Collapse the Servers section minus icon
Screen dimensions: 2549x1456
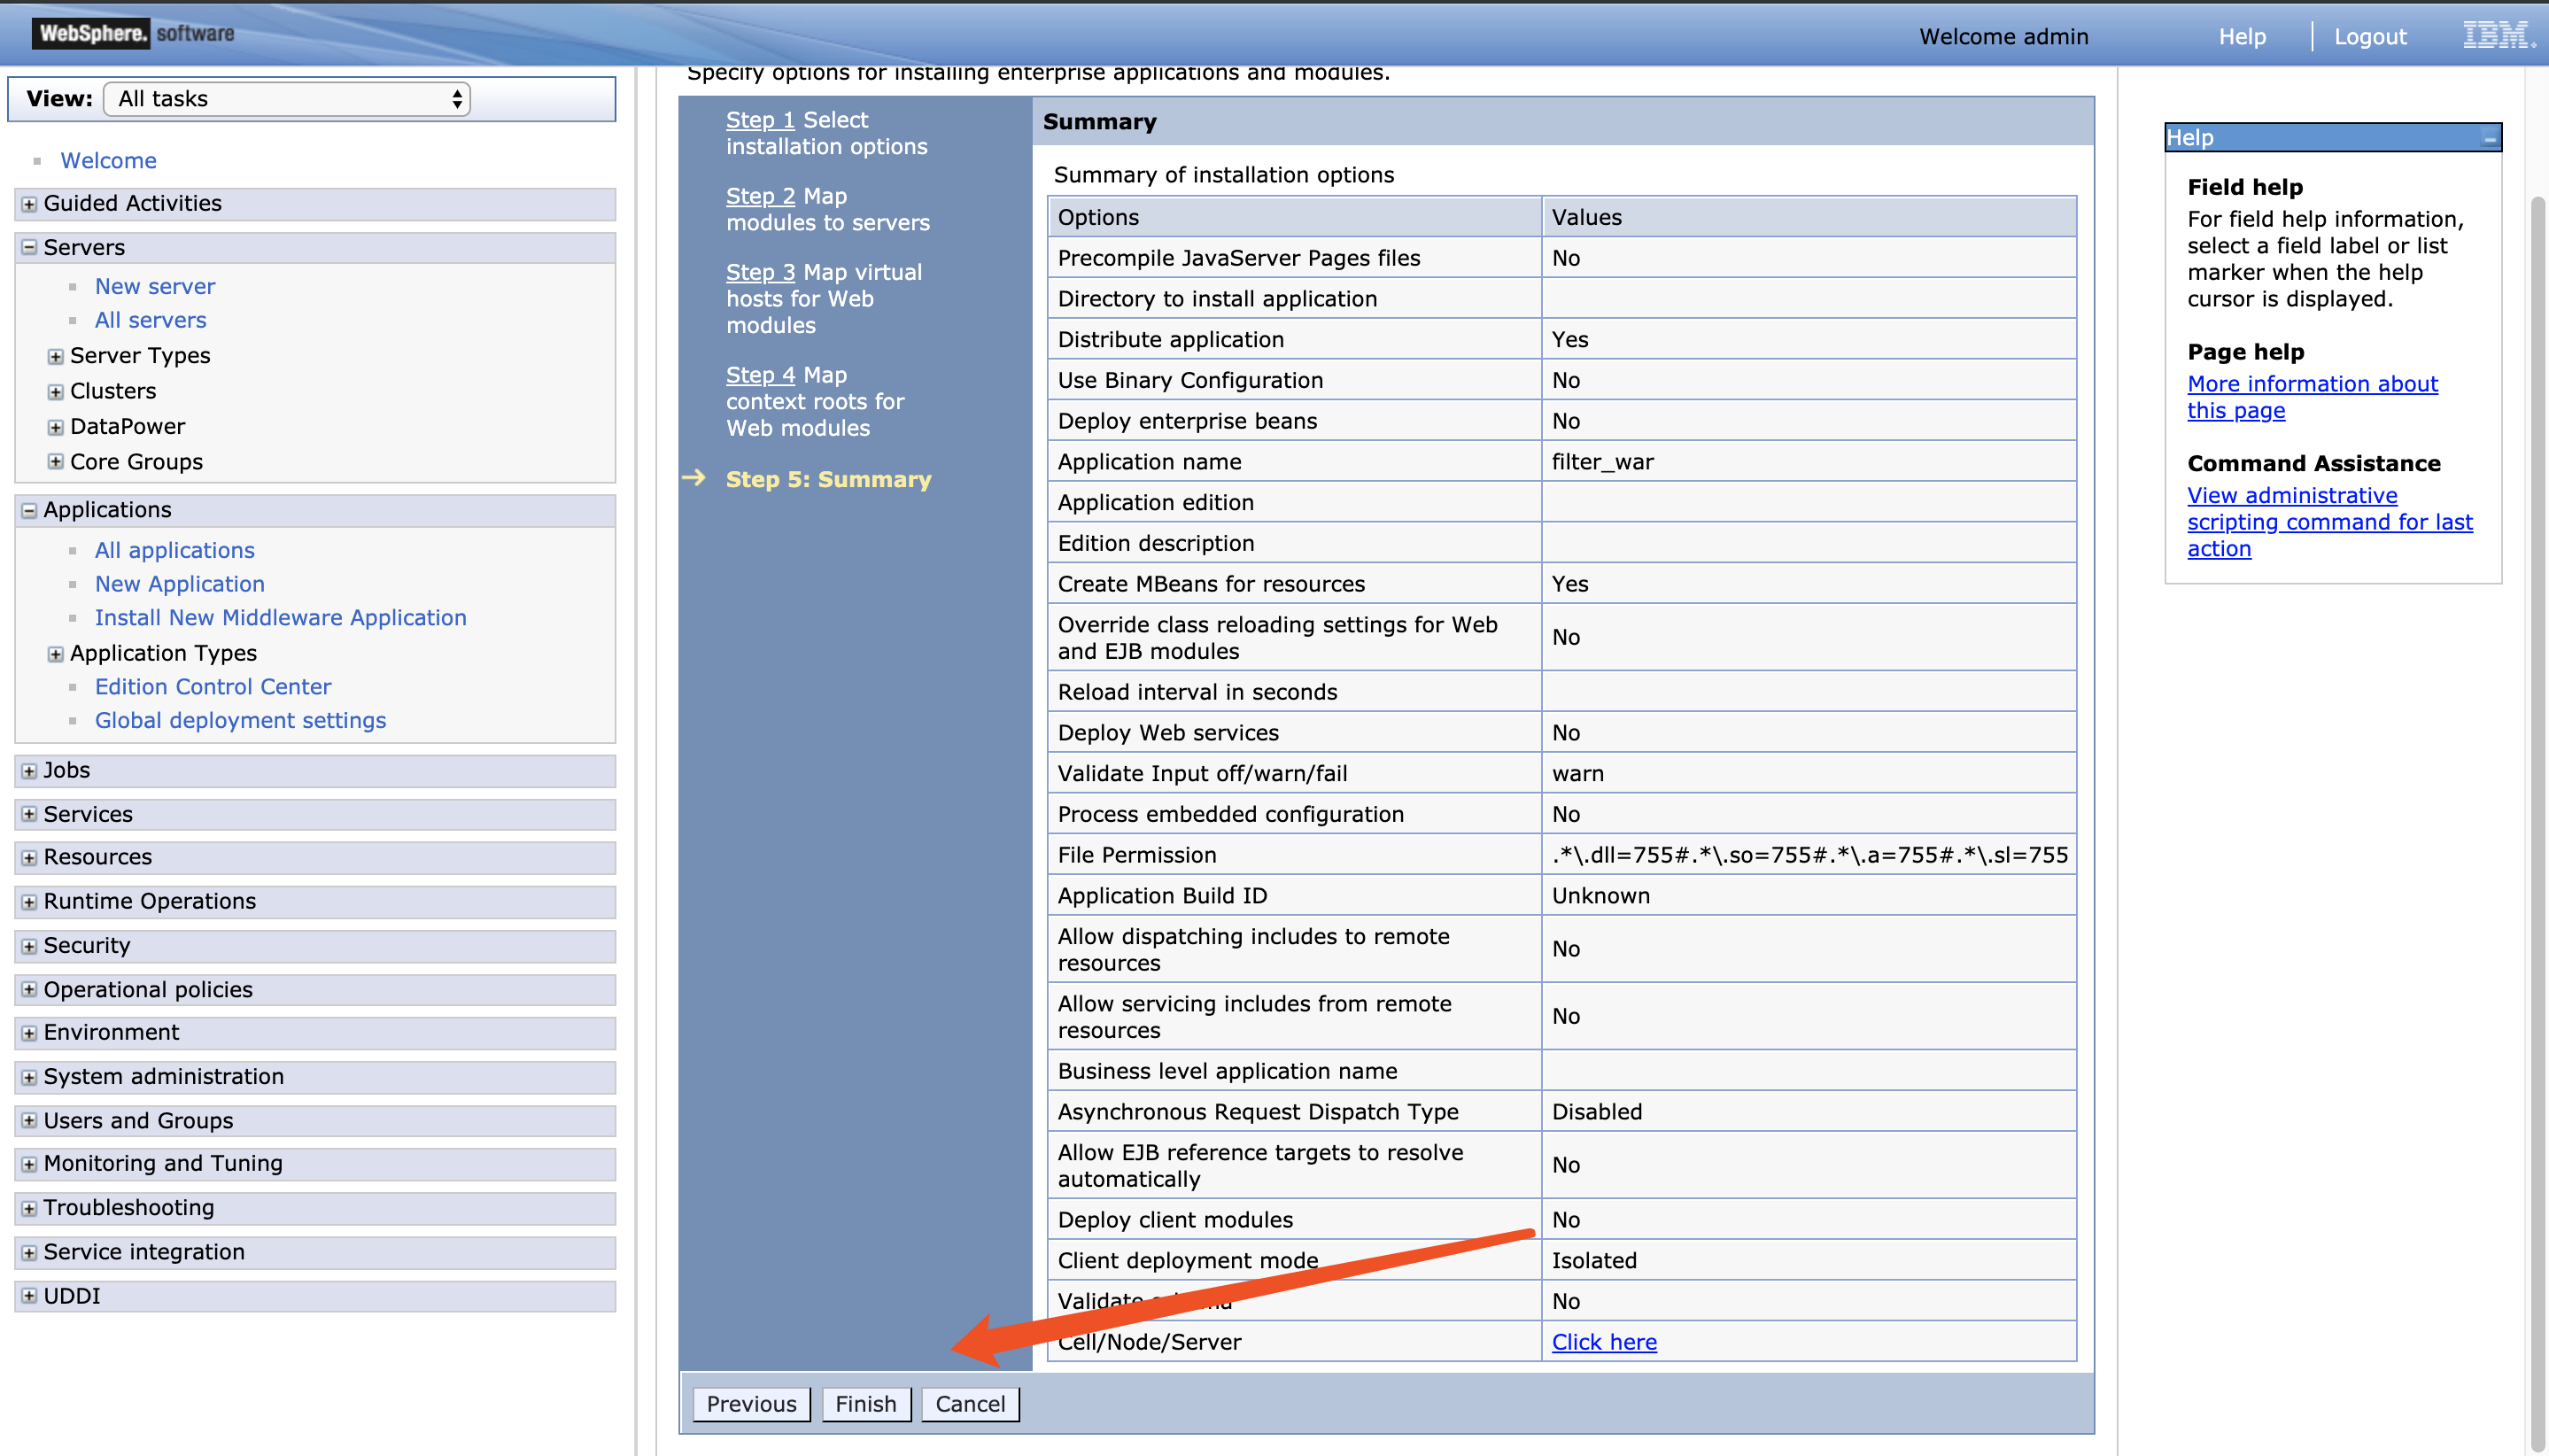(x=29, y=247)
